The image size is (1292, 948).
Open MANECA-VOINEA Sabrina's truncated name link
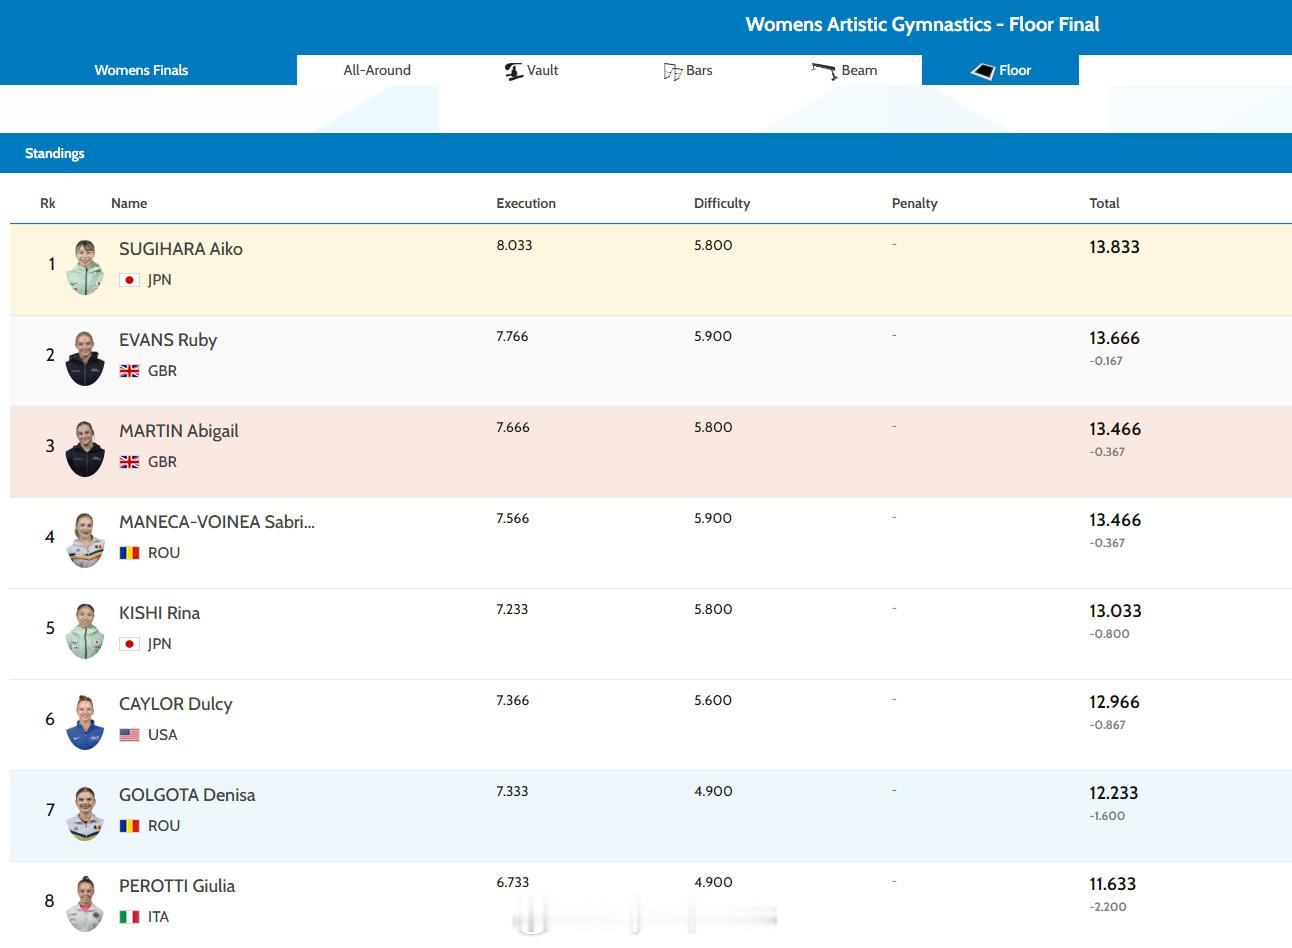[217, 522]
